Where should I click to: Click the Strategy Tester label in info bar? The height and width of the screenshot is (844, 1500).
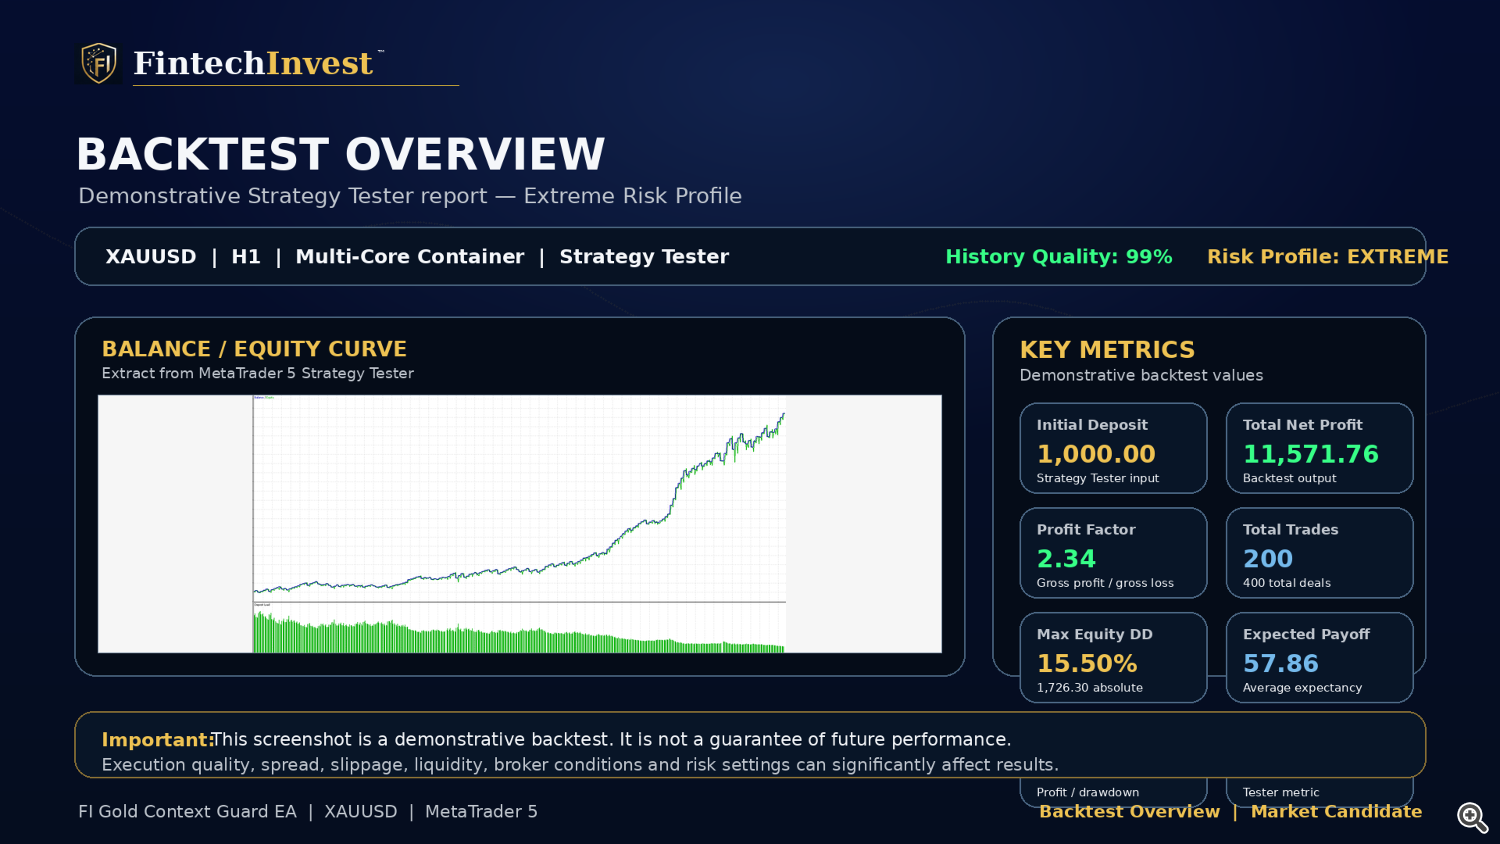[x=644, y=257]
